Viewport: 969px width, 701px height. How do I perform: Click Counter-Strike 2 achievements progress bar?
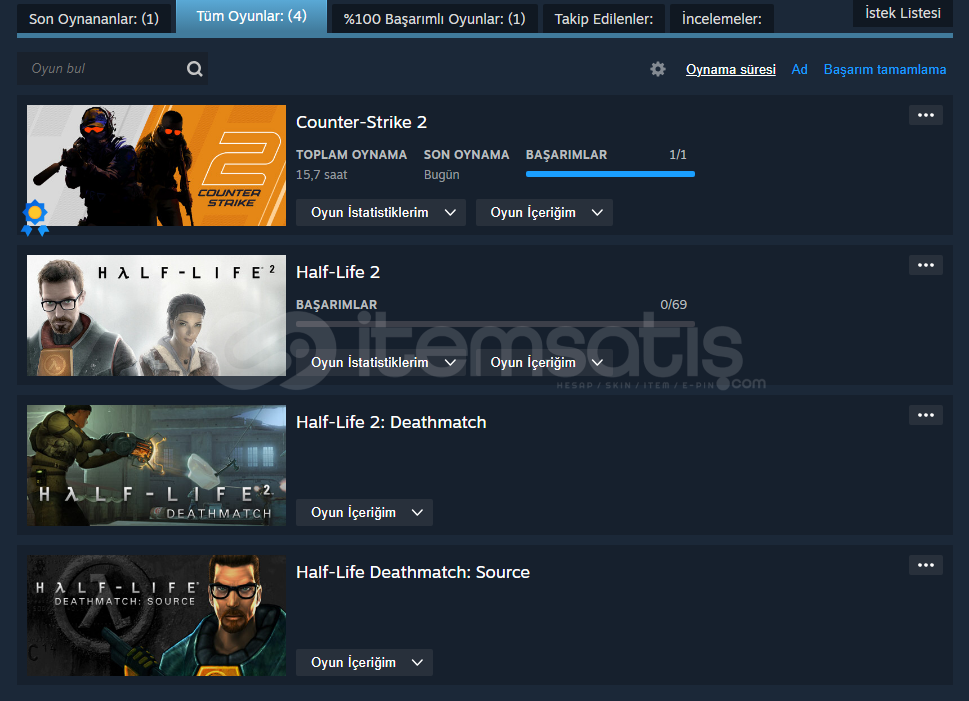610,174
